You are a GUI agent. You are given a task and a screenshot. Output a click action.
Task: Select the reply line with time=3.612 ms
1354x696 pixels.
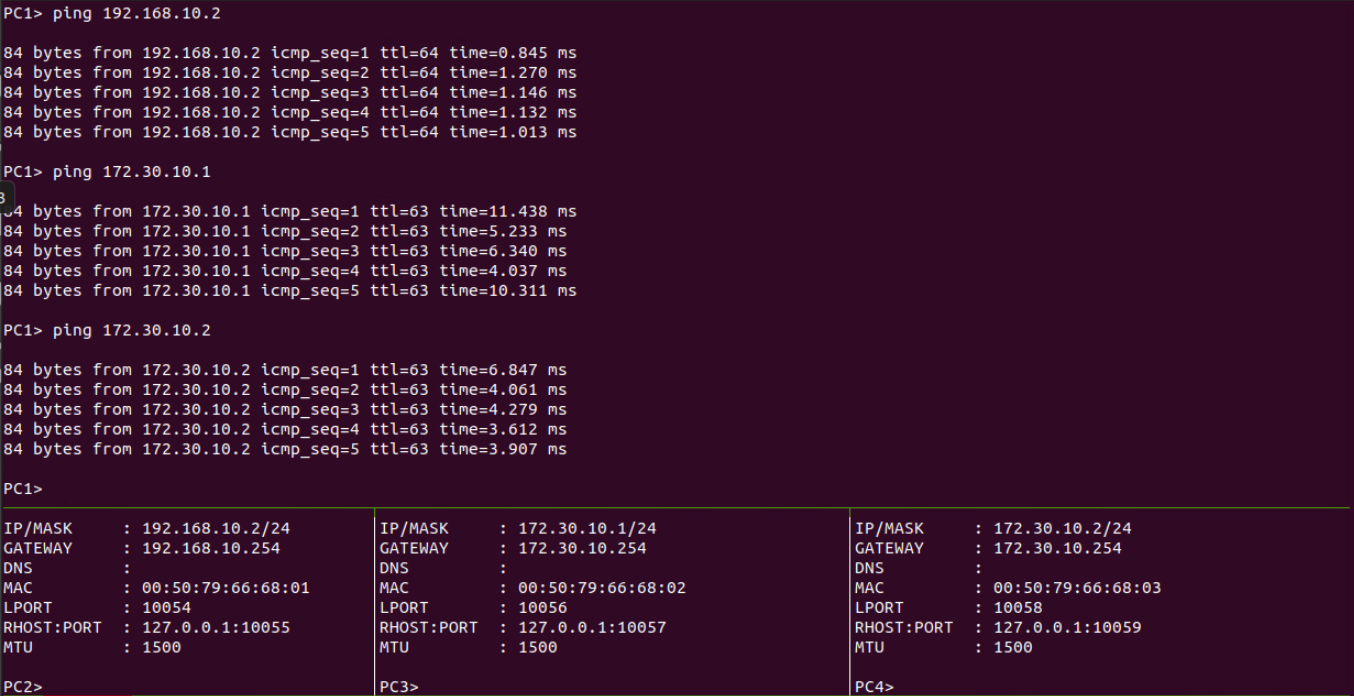click(x=285, y=429)
